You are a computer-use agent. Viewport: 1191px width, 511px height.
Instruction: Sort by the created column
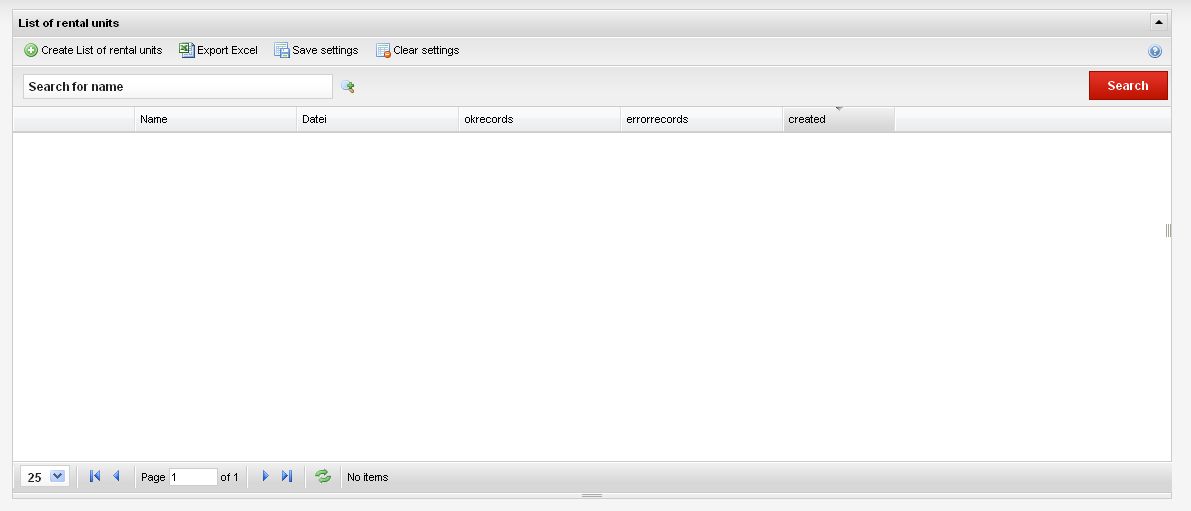[839, 119]
